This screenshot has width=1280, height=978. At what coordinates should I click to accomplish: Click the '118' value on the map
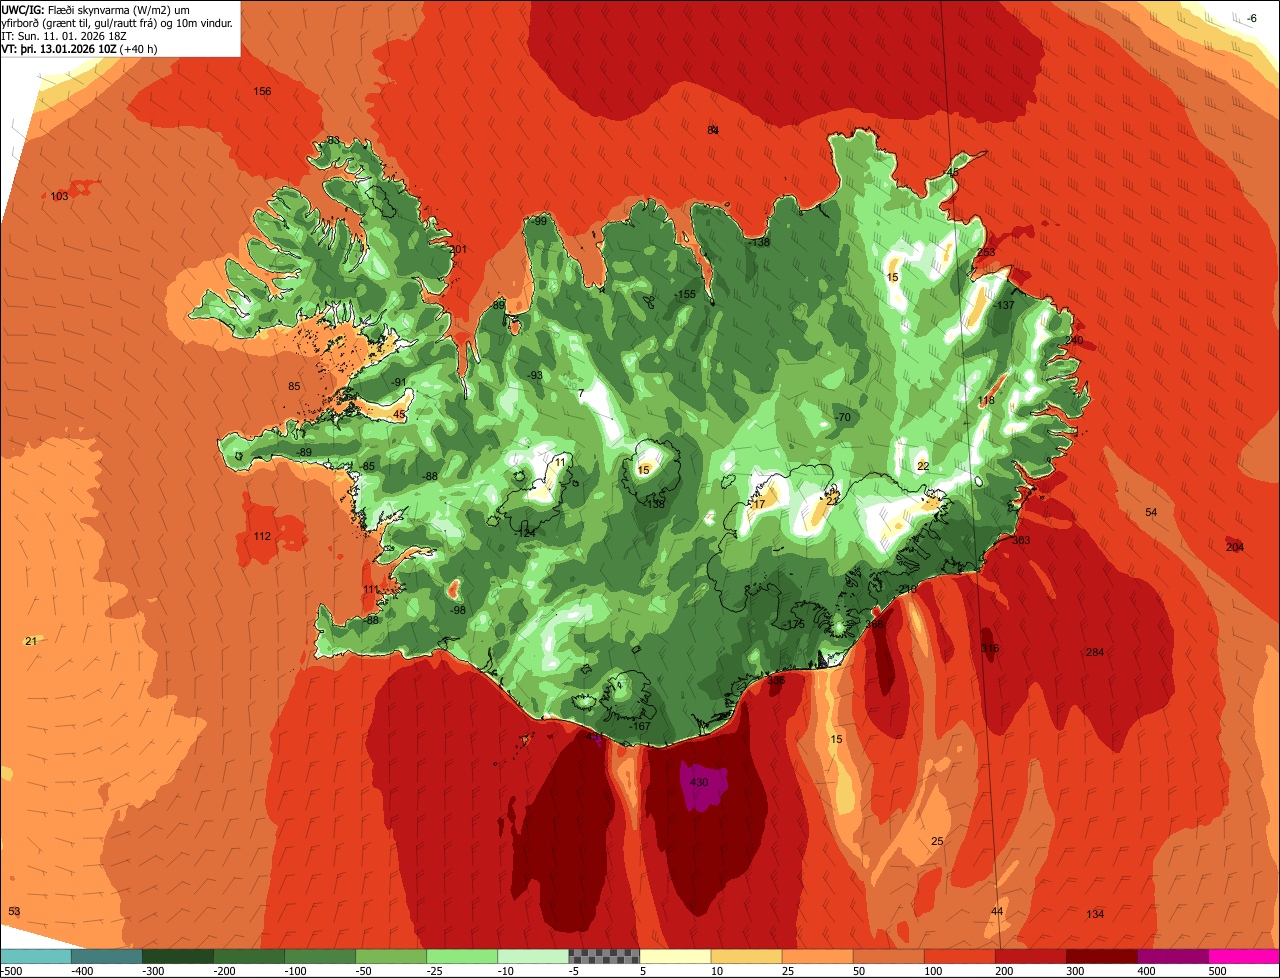coord(986,401)
